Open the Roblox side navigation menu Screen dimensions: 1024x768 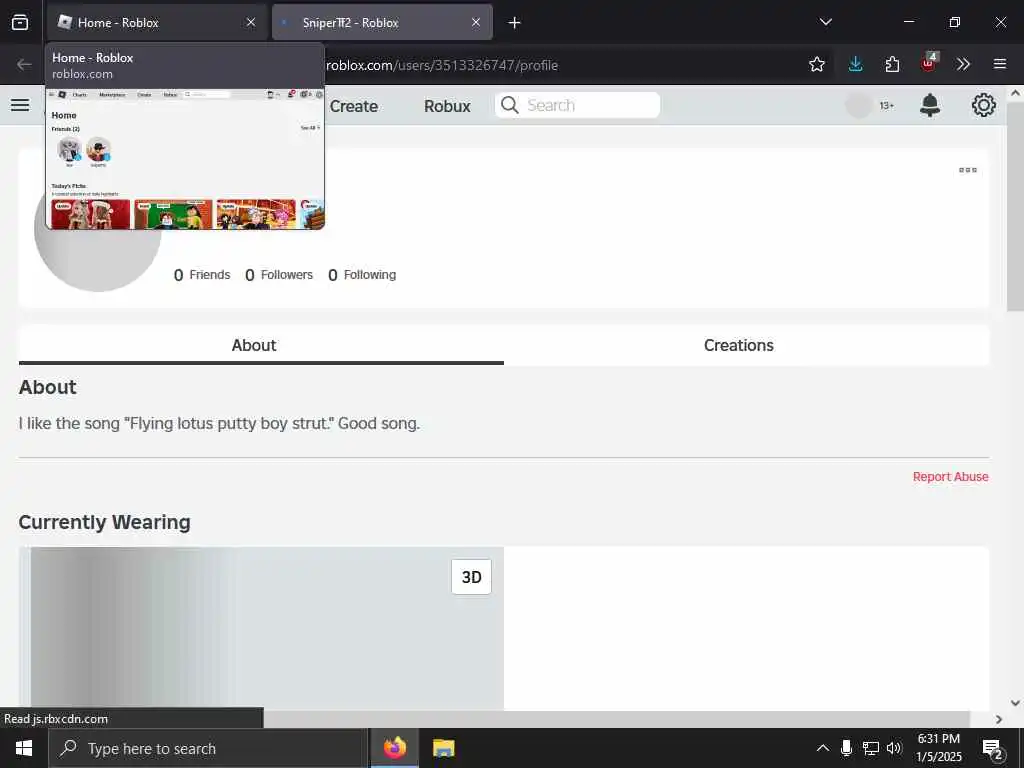[20, 104]
